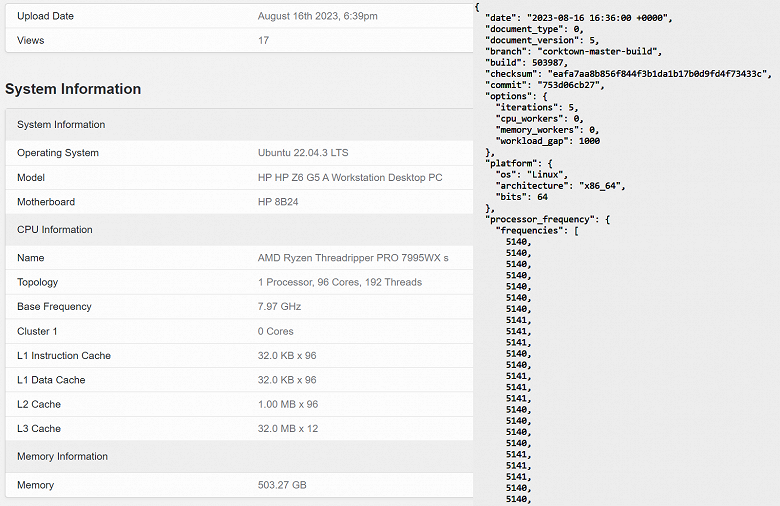The image size is (780, 506).
Task: Click the System Information section heading
Action: [73, 89]
